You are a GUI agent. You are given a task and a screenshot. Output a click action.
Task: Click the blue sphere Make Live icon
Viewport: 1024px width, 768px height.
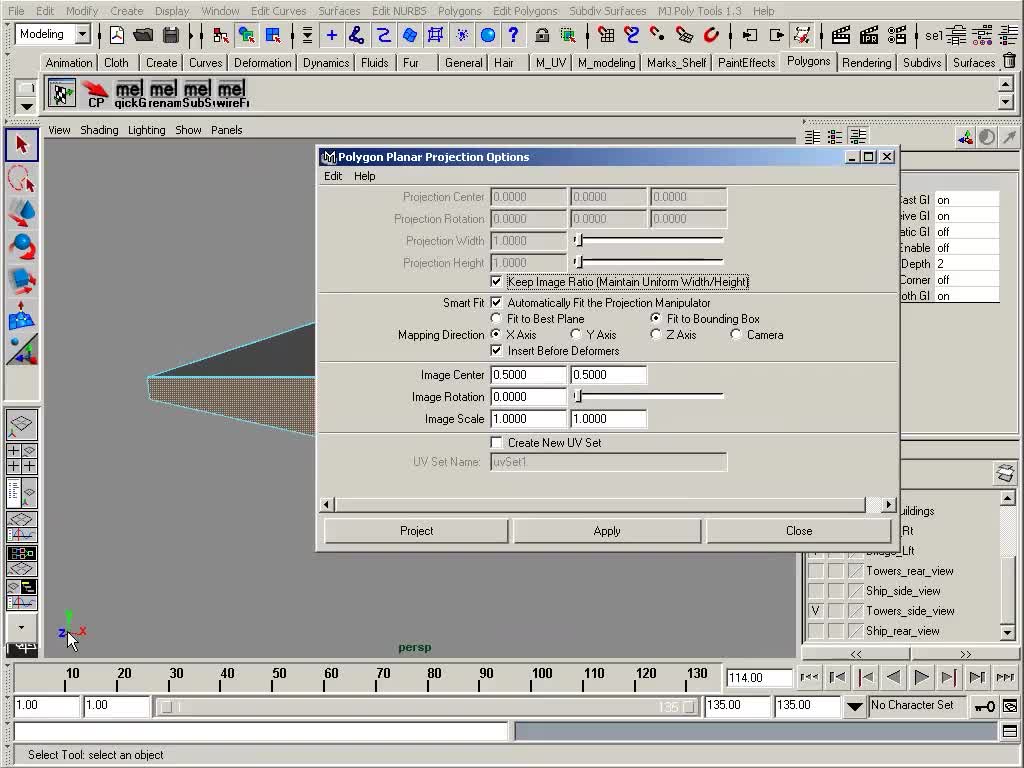tap(488, 35)
